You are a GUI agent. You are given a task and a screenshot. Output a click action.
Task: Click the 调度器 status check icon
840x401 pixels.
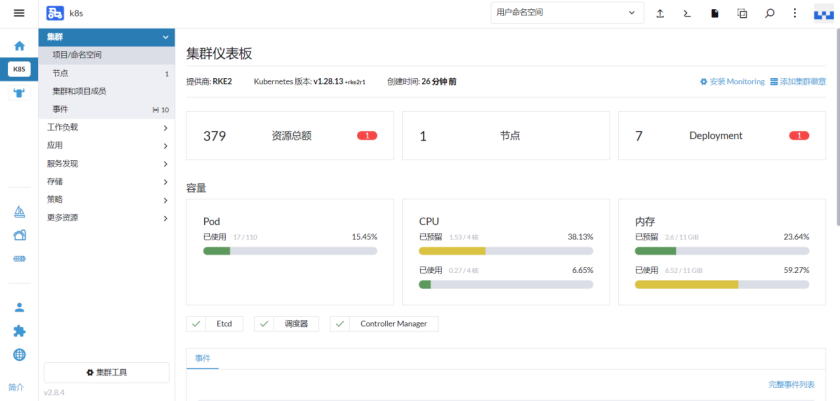click(x=264, y=324)
